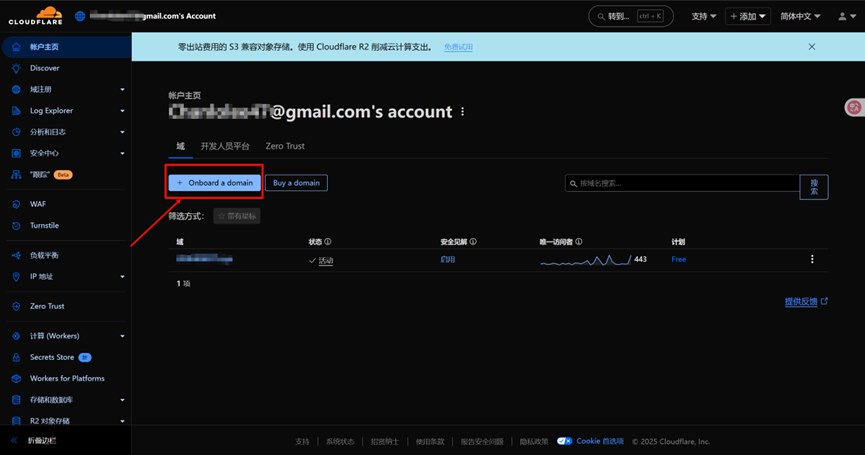Screen dimensions: 865x455
Task: Click the 负载平衡 sidebar icon
Action: 16,255
